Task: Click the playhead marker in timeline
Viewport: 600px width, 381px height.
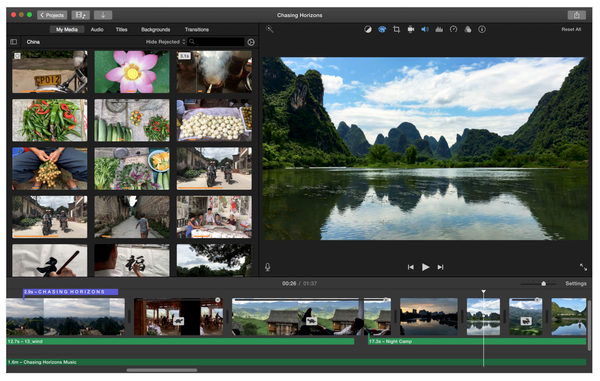Action: (483, 292)
